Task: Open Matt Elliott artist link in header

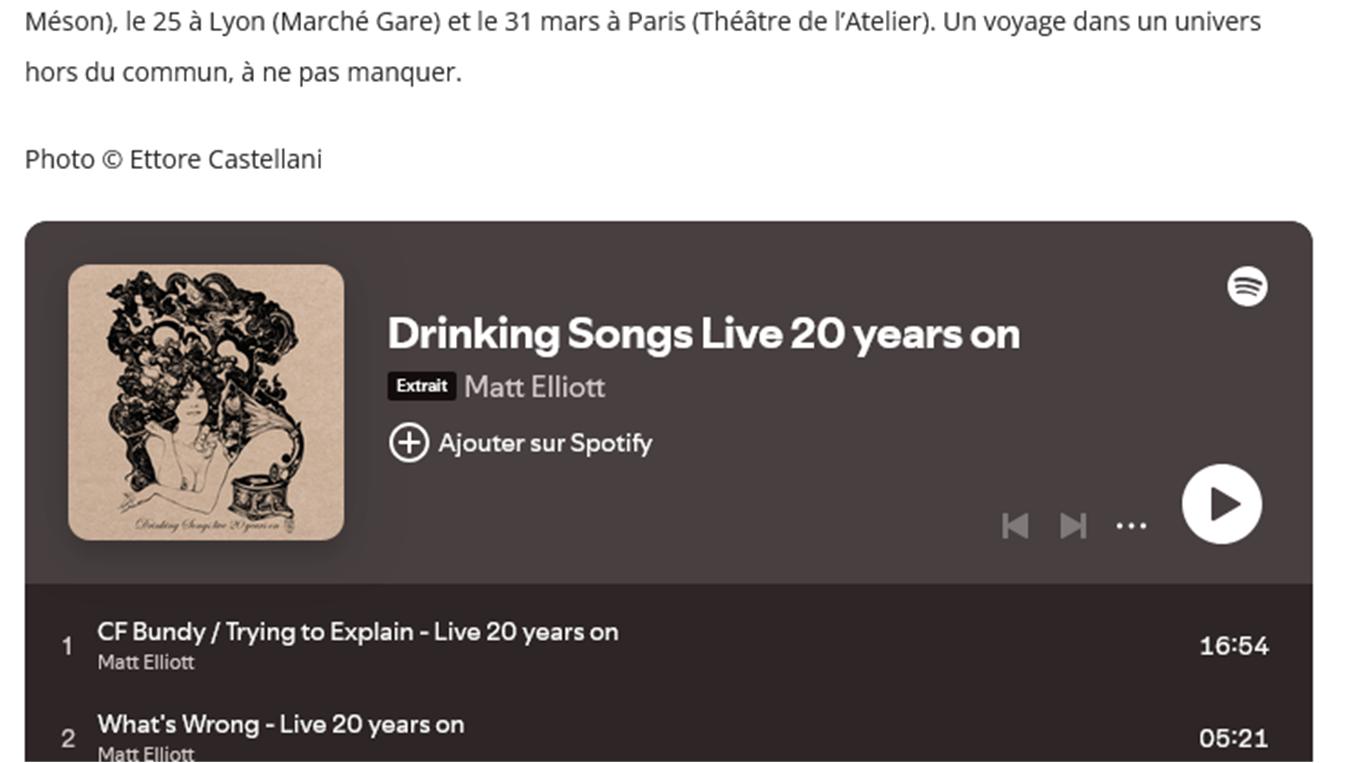Action: click(x=534, y=387)
